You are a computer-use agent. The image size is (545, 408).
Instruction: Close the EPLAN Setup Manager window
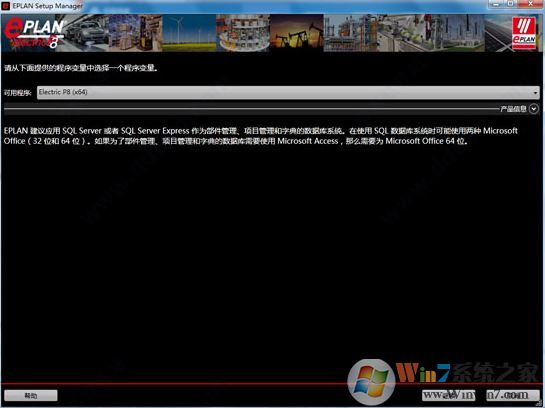pyautogui.click(x=530, y=4)
